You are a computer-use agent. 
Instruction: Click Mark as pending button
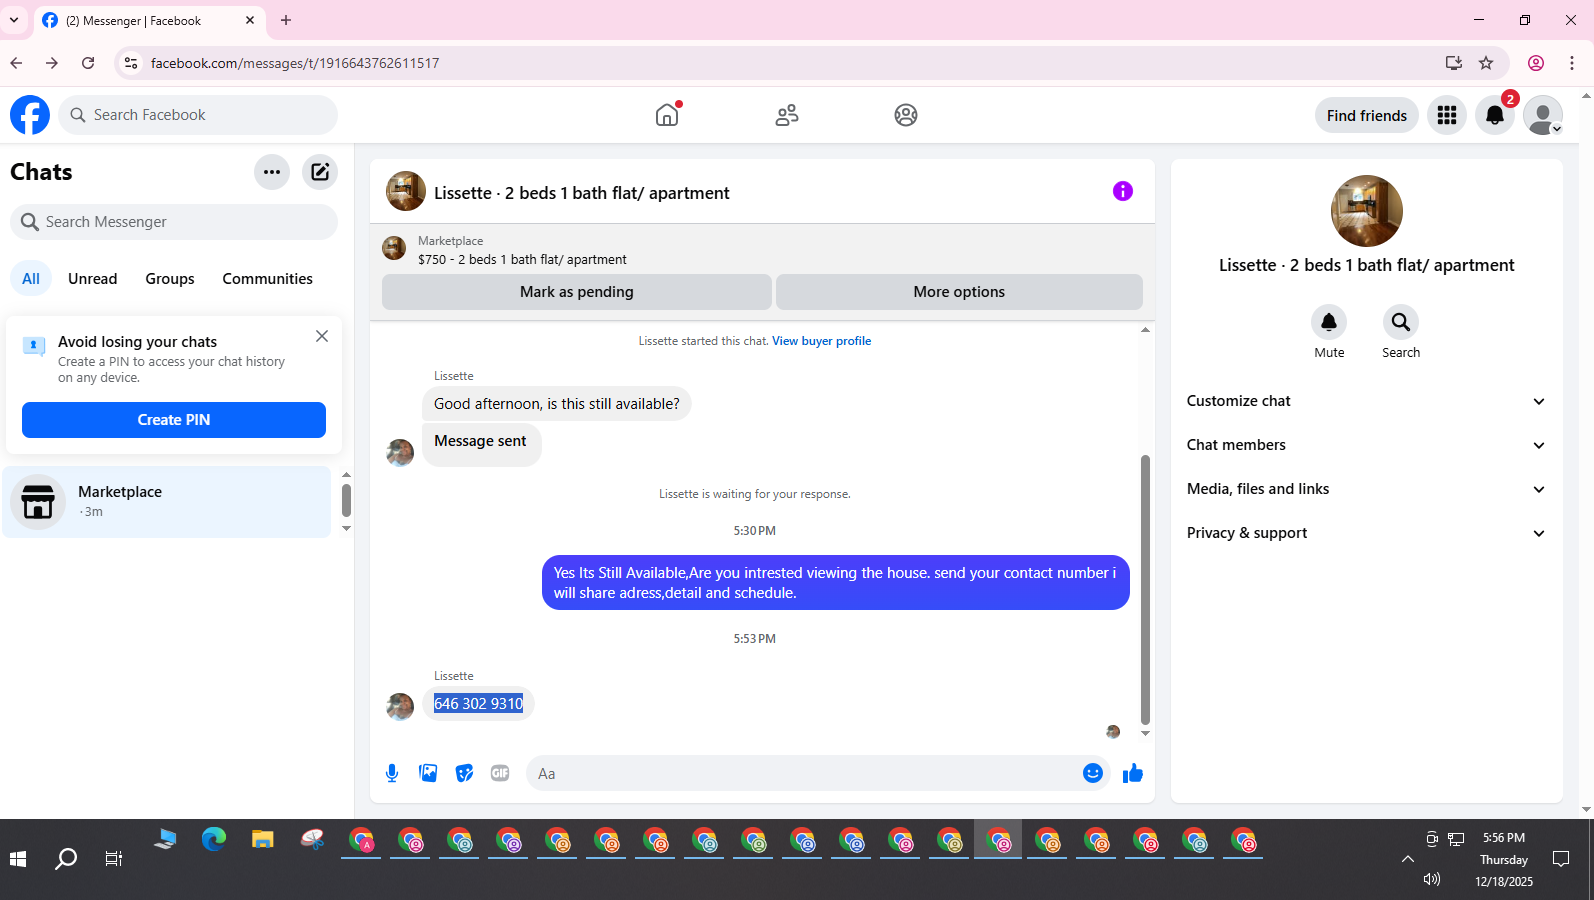pos(577,292)
